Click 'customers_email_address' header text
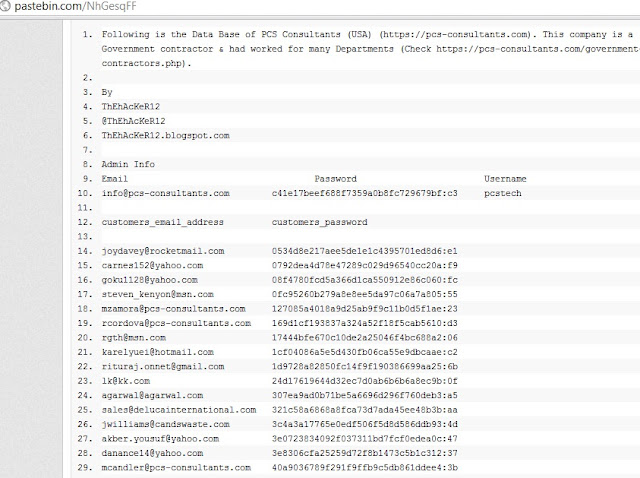 click(162, 222)
